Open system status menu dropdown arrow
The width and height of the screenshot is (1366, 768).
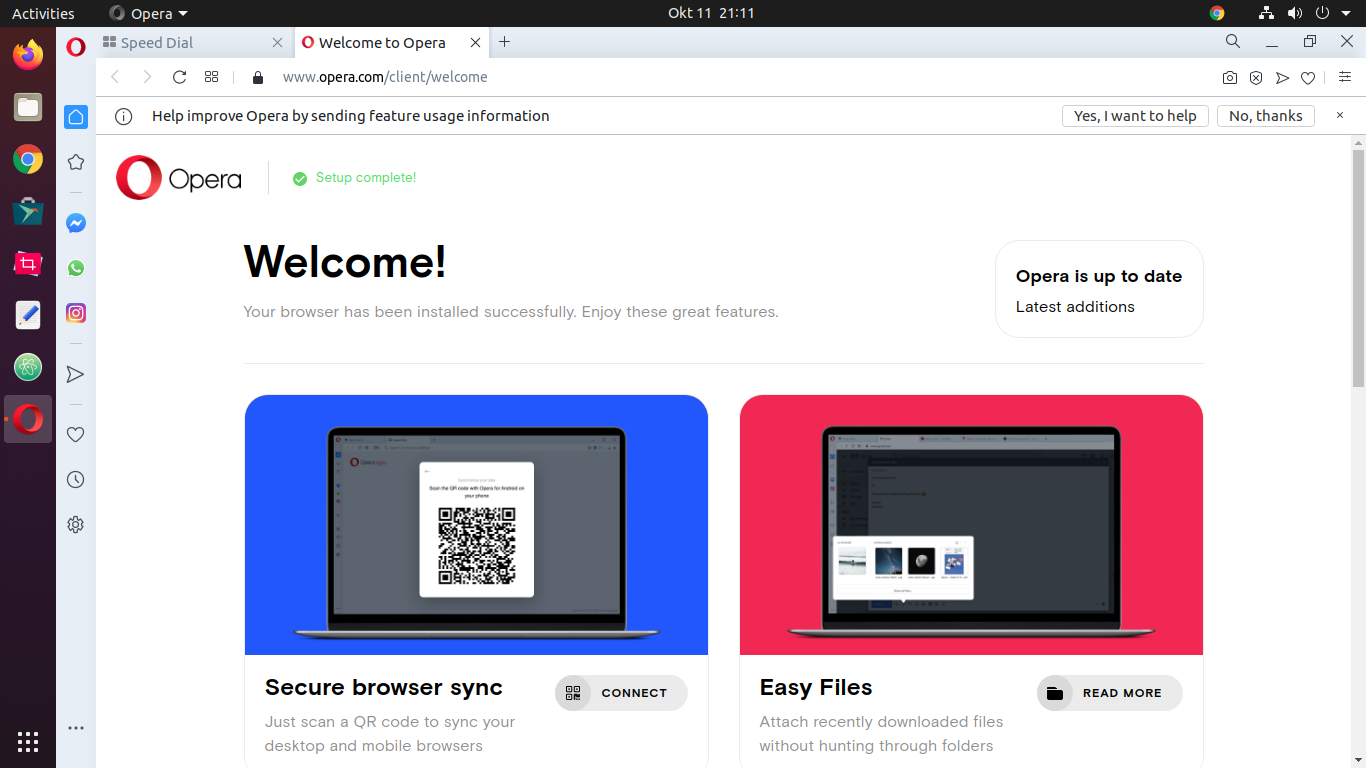1346,13
